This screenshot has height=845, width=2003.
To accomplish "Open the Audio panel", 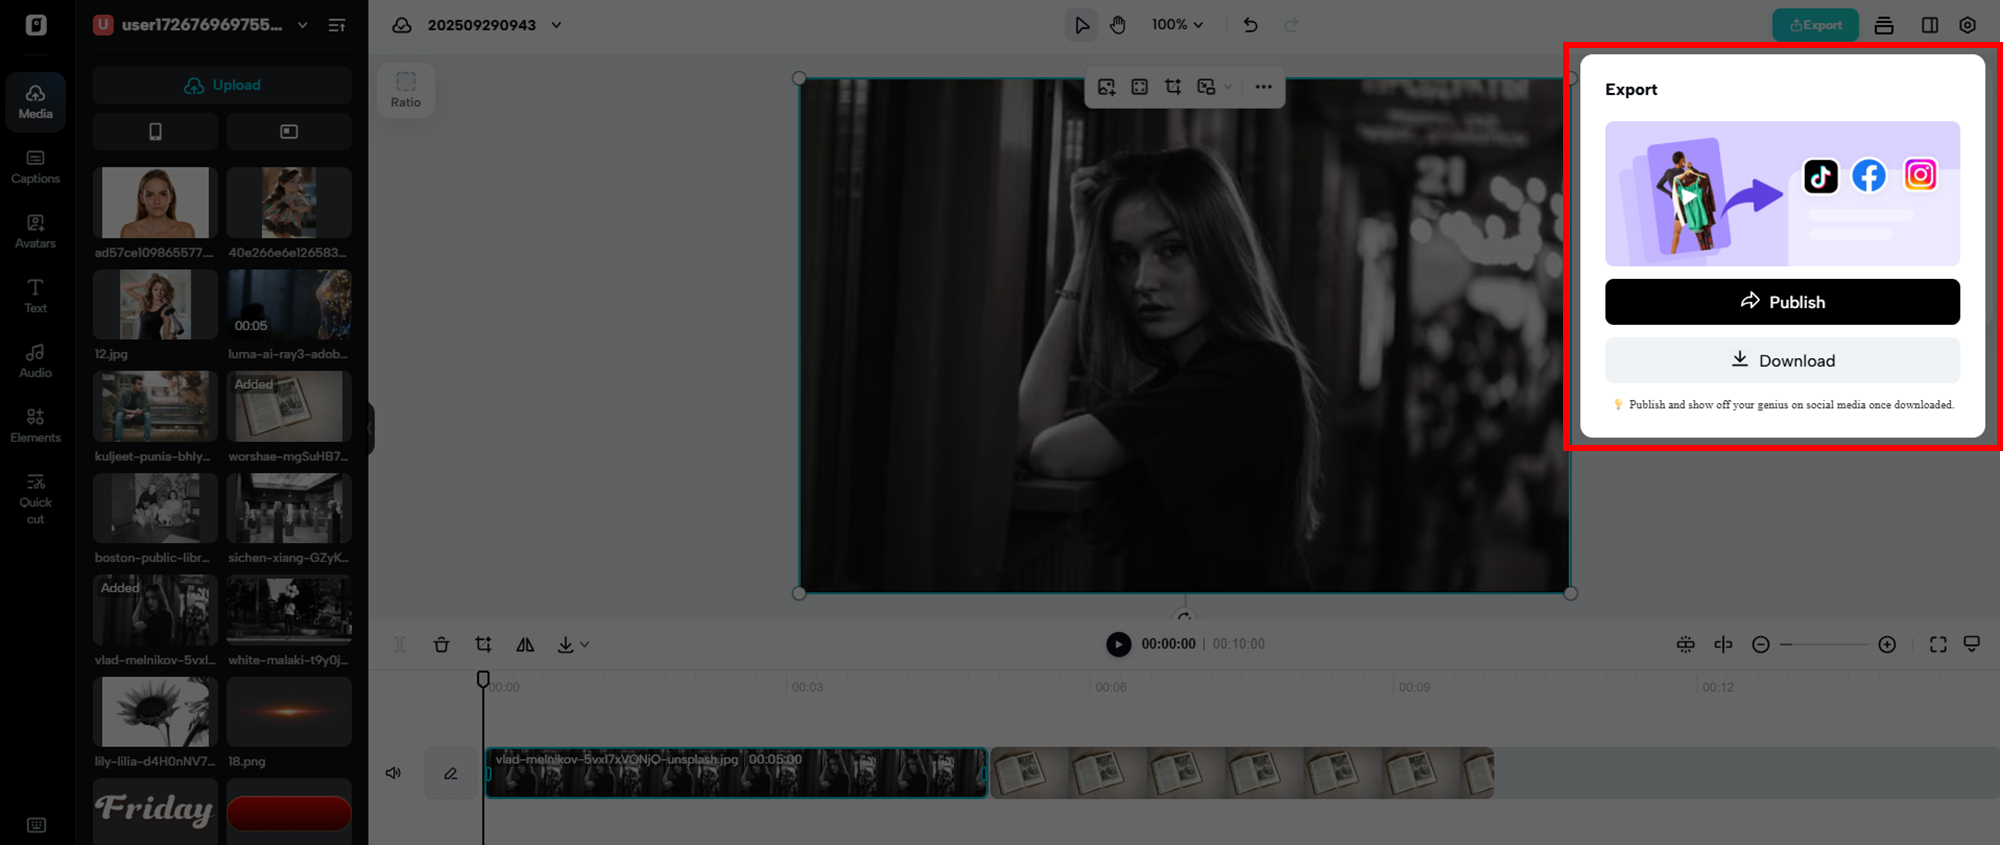I will [35, 360].
